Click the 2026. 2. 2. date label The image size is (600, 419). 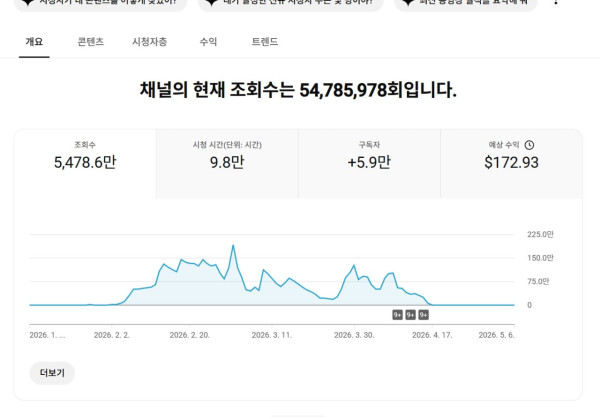tap(112, 335)
